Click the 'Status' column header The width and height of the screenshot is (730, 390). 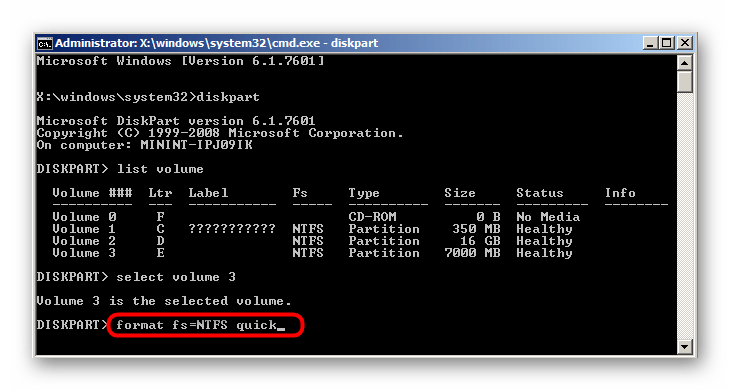click(540, 193)
